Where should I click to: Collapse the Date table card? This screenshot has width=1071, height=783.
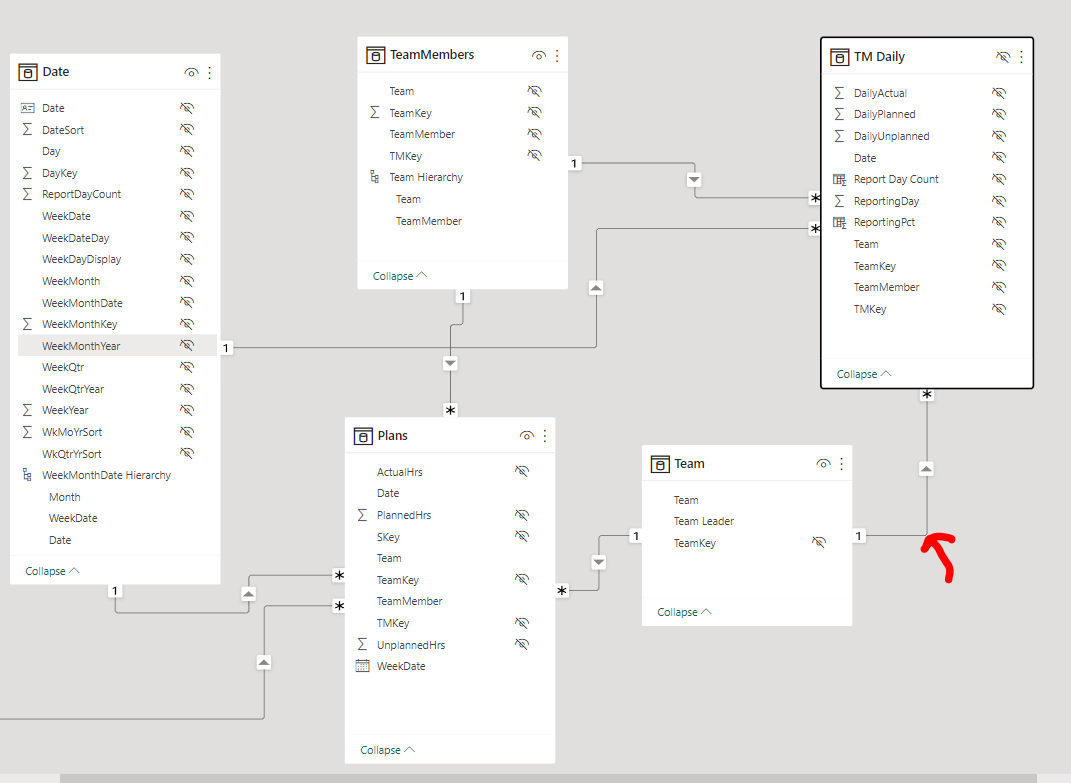click(53, 571)
